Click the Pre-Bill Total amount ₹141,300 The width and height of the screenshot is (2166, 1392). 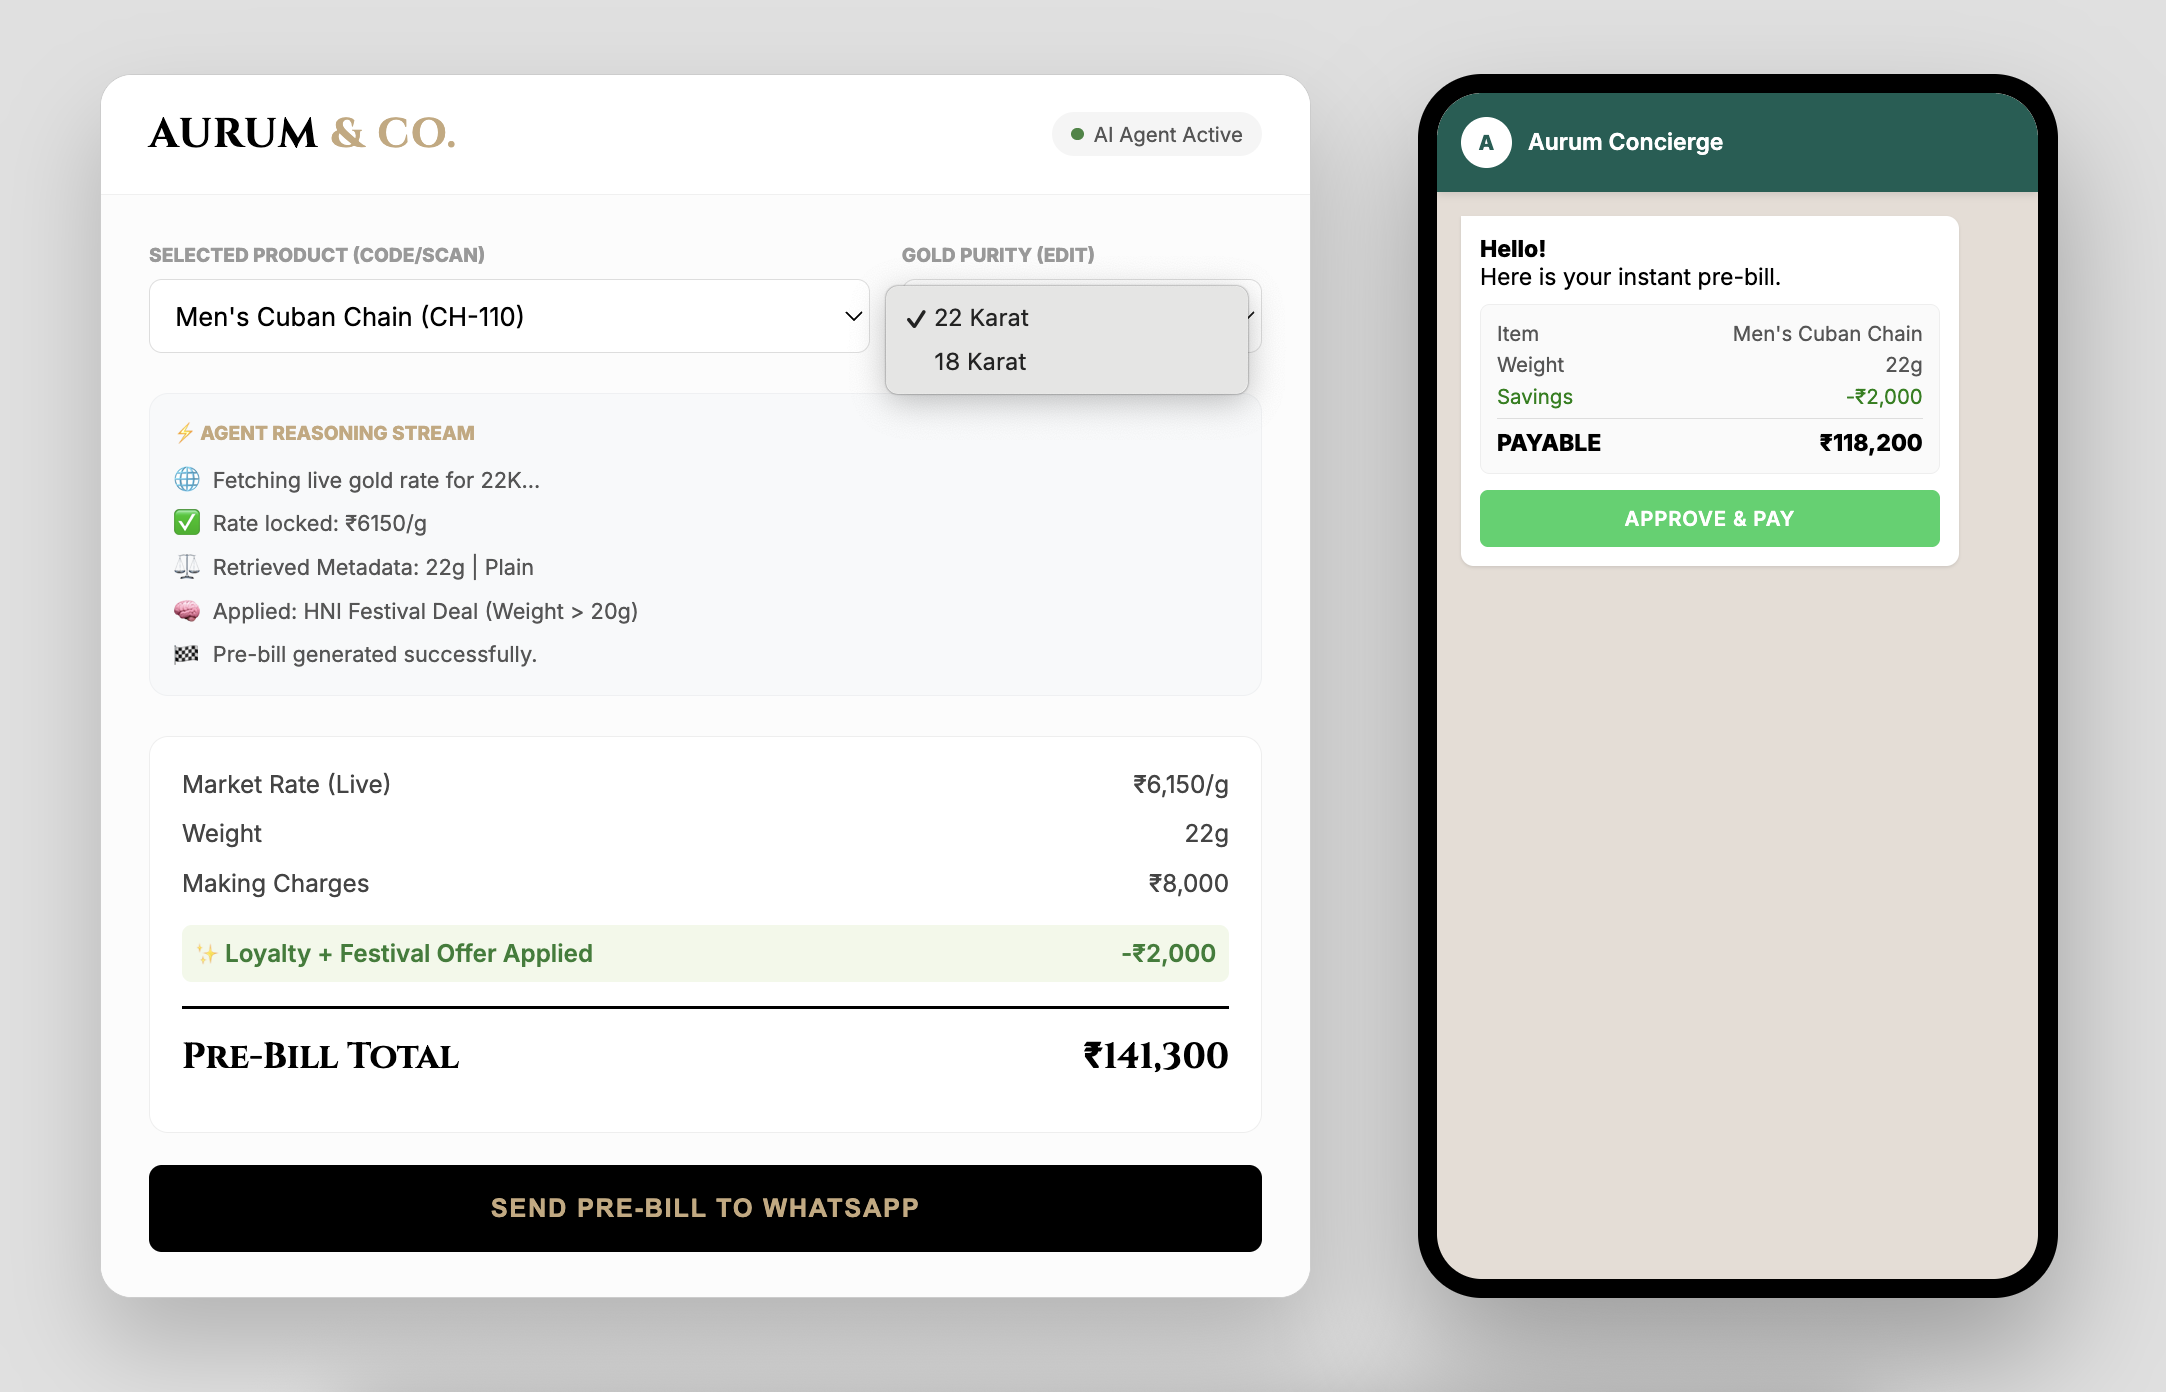tap(1155, 1056)
